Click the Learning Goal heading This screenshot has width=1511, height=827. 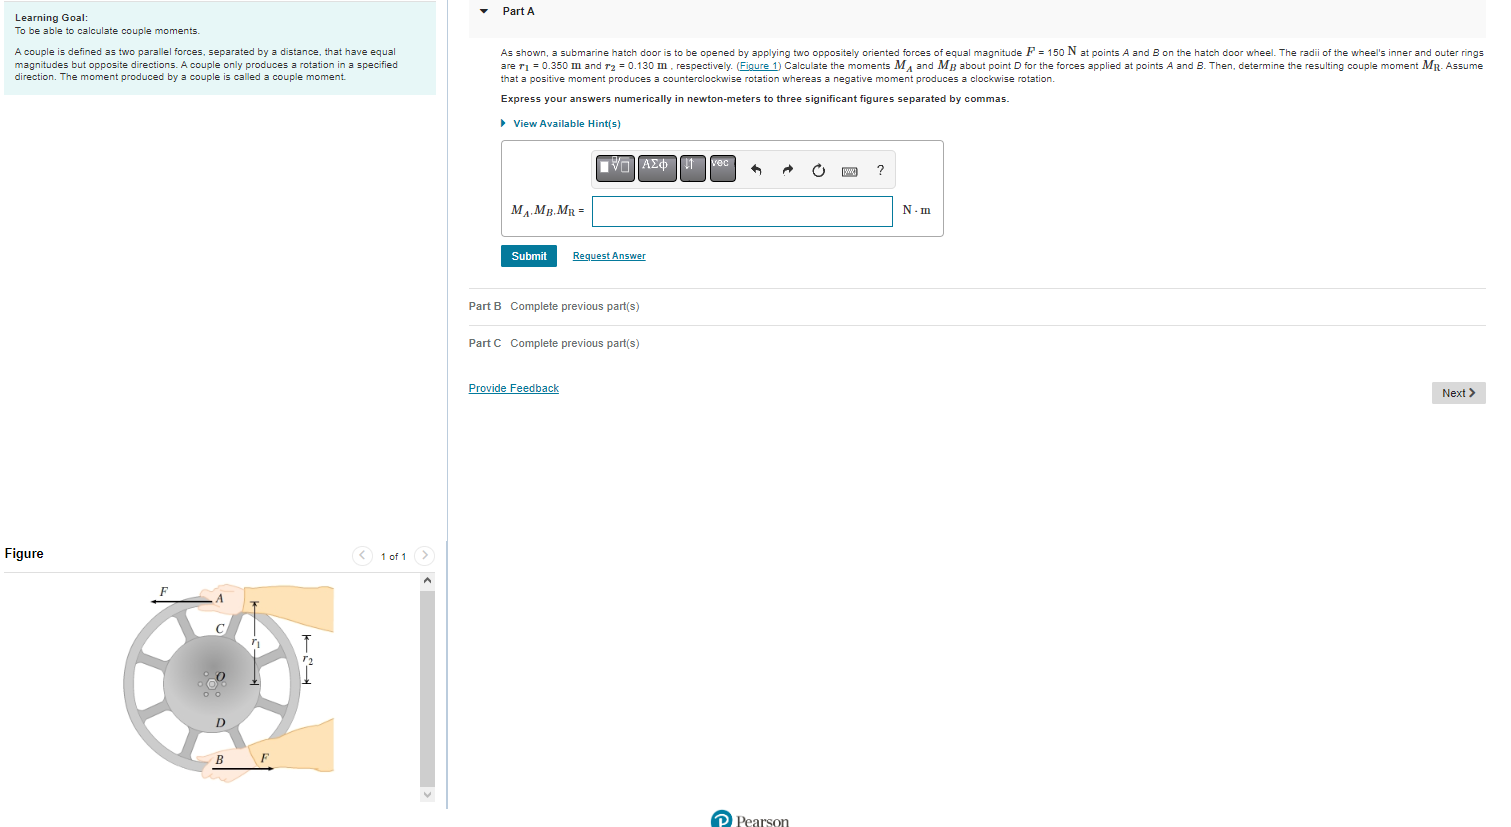click(51, 18)
